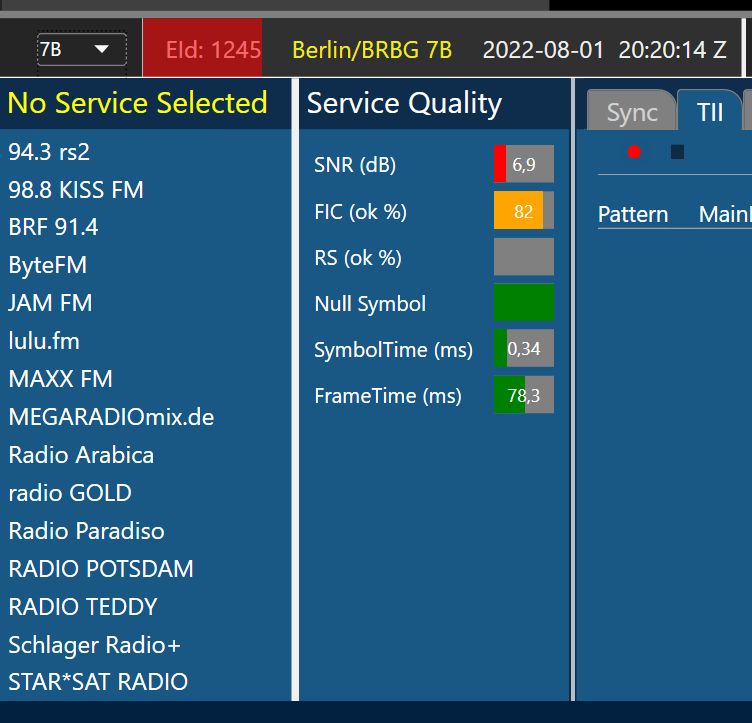Select 94.3 rs2 service
This screenshot has width=752, height=723.
pos(49,152)
